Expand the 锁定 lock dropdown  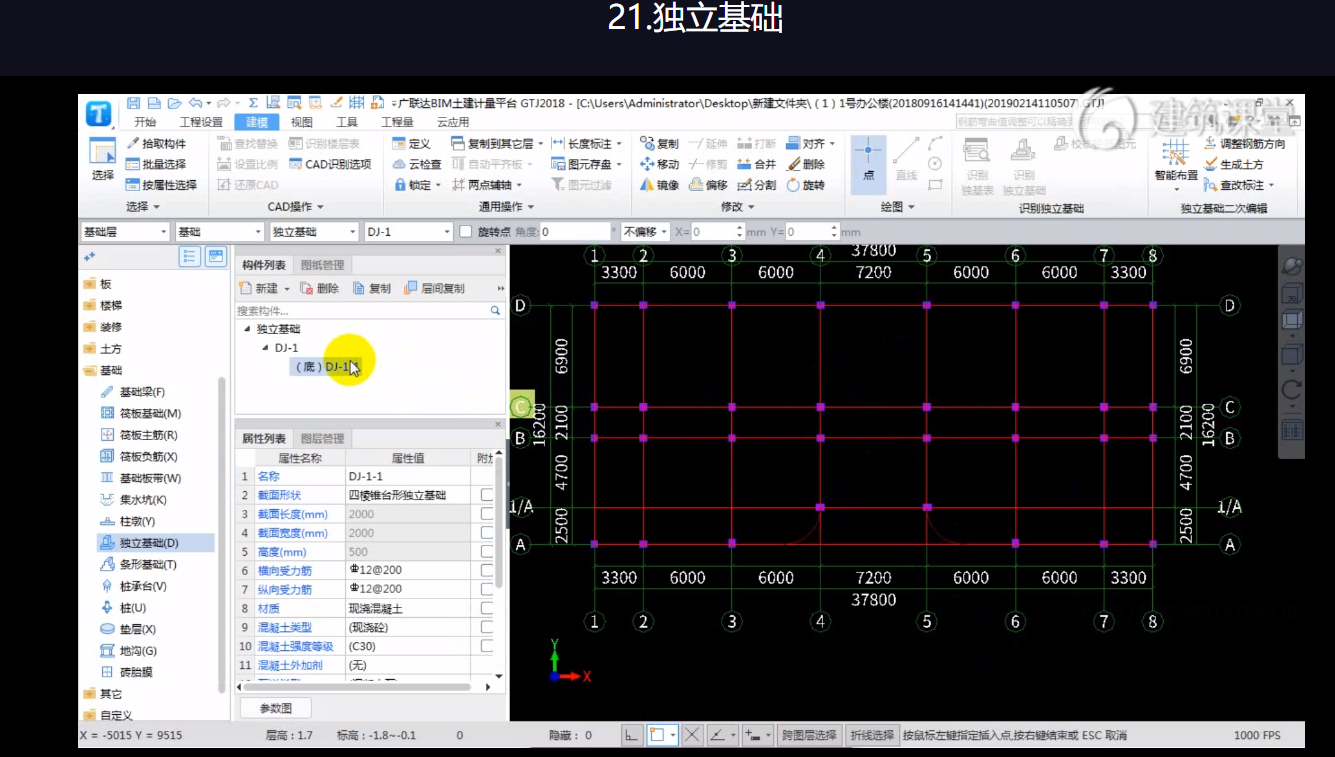tap(436, 185)
